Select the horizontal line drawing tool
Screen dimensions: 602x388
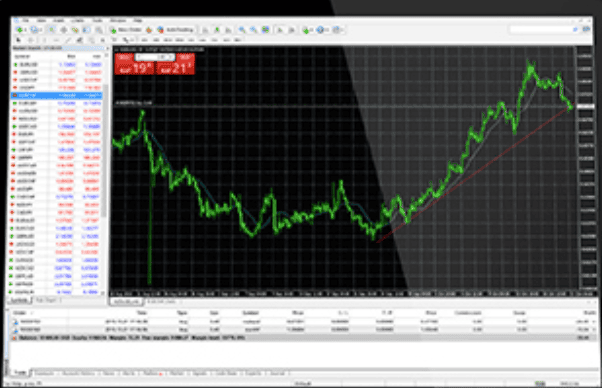click(56, 40)
